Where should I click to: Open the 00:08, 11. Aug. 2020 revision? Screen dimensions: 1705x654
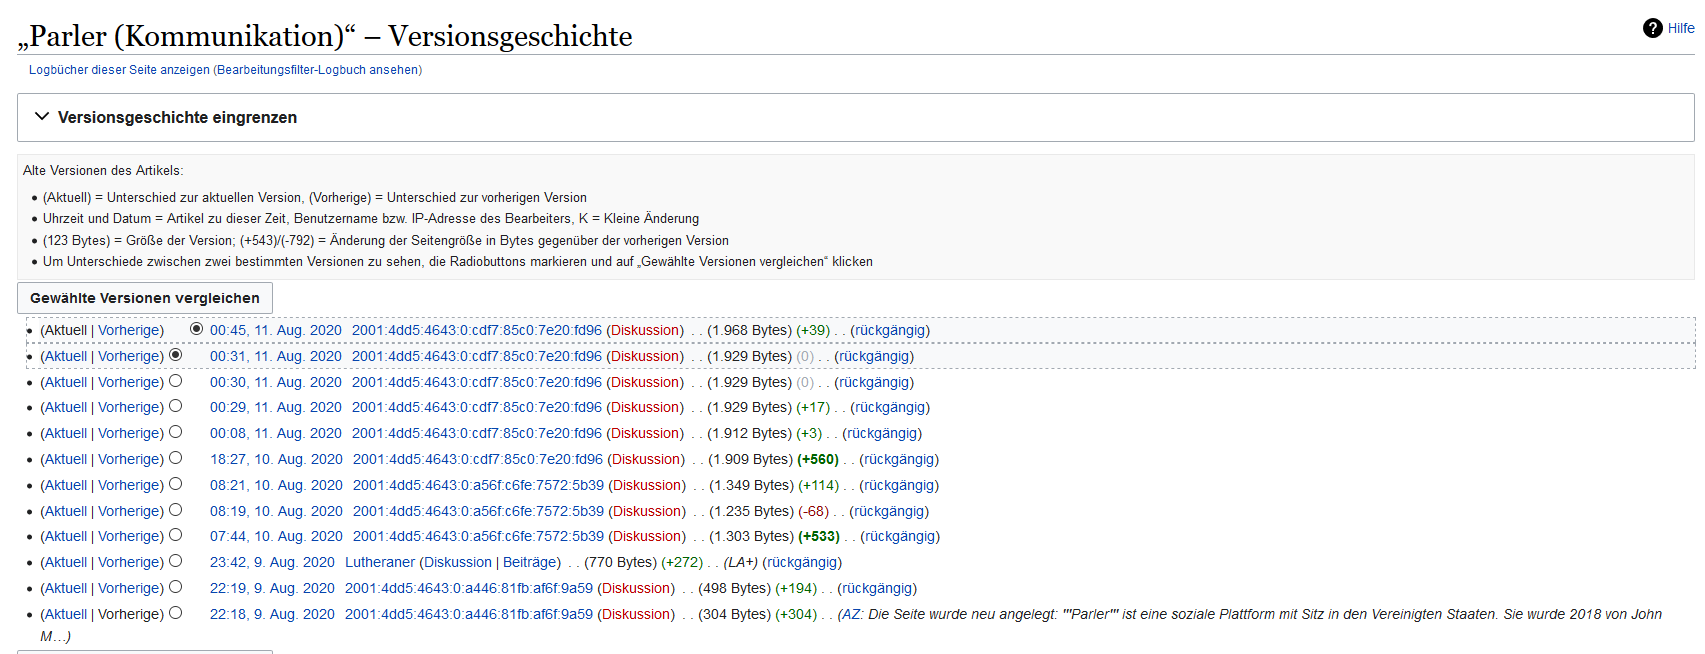click(276, 434)
